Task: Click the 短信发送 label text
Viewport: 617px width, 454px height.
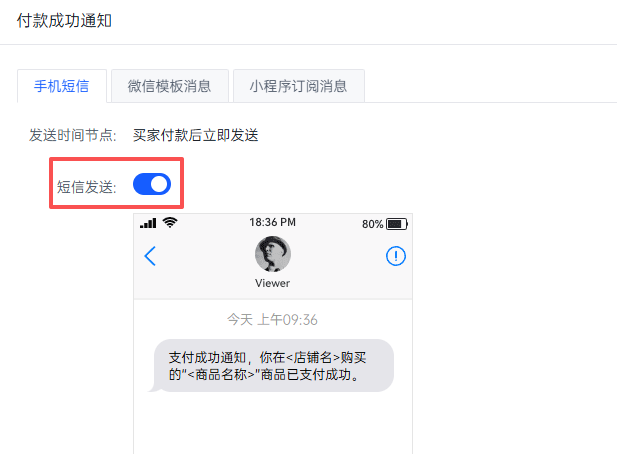Action: 87,185
